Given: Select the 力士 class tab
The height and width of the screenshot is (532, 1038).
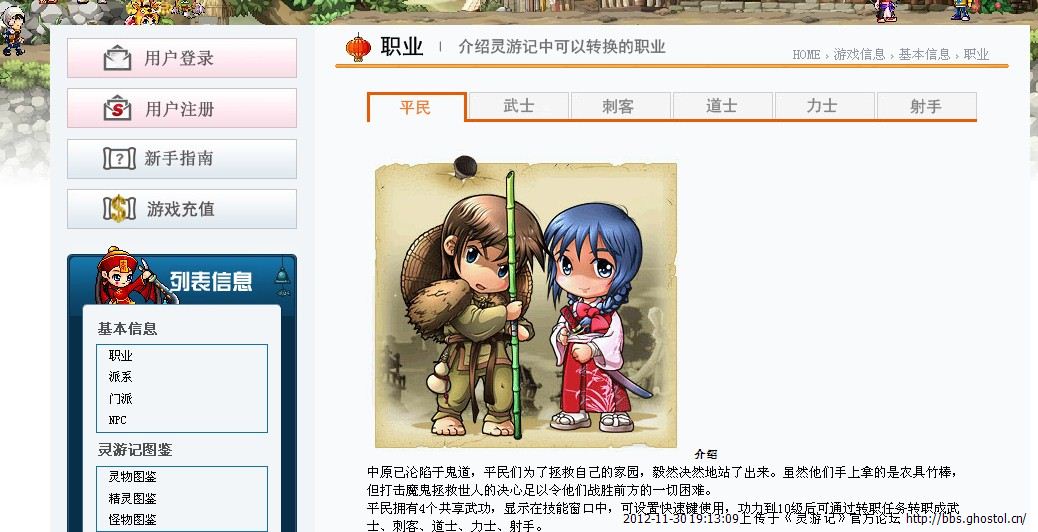Looking at the screenshot, I should tap(824, 106).
